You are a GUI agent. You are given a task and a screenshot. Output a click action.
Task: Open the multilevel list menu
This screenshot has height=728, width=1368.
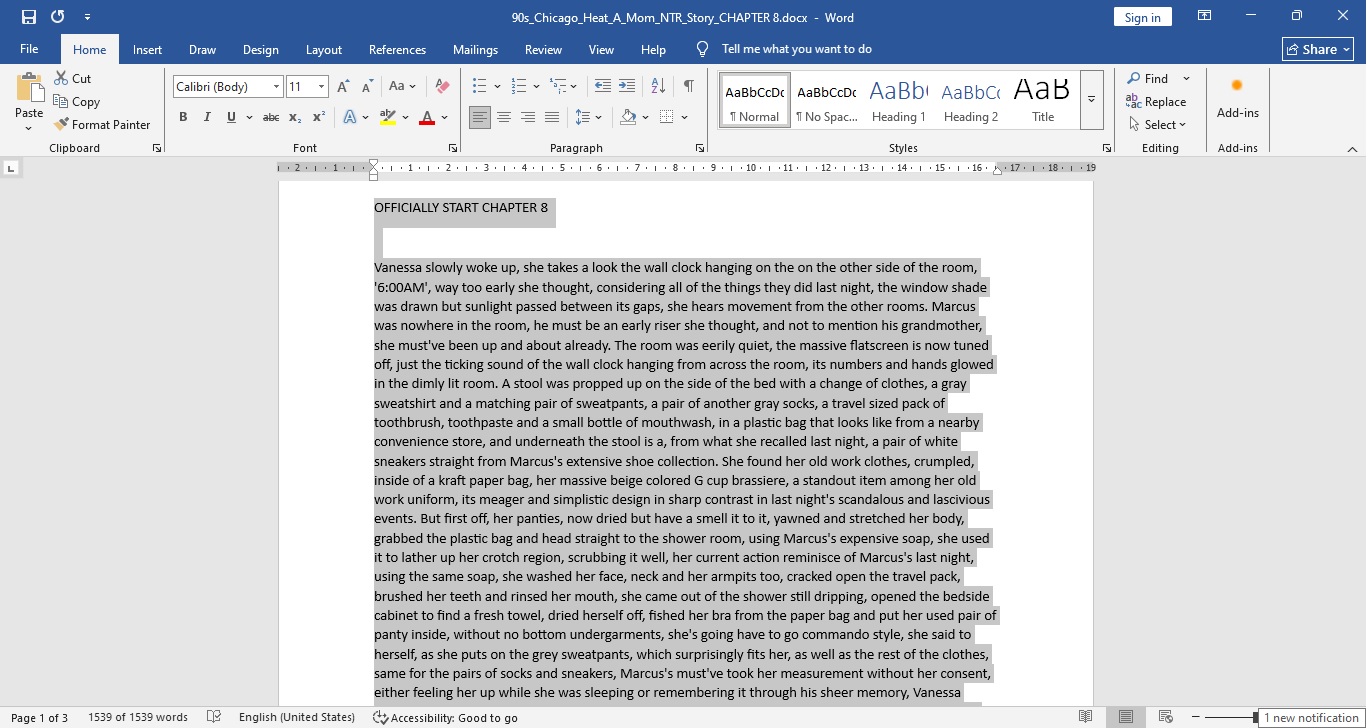564,86
